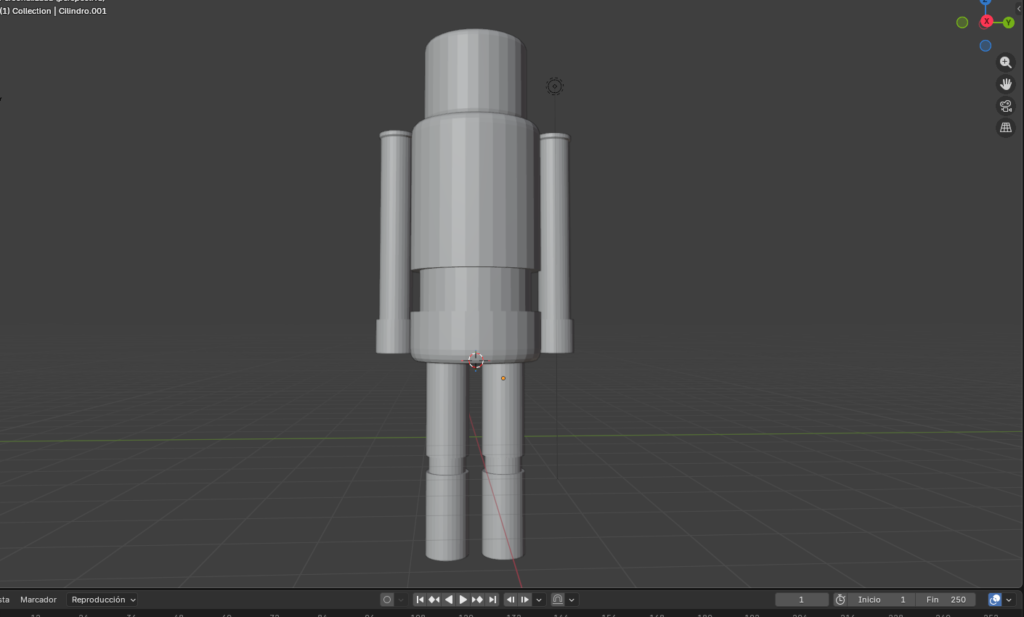Click the hand pan view button
The image size is (1024, 617).
pos(1006,84)
